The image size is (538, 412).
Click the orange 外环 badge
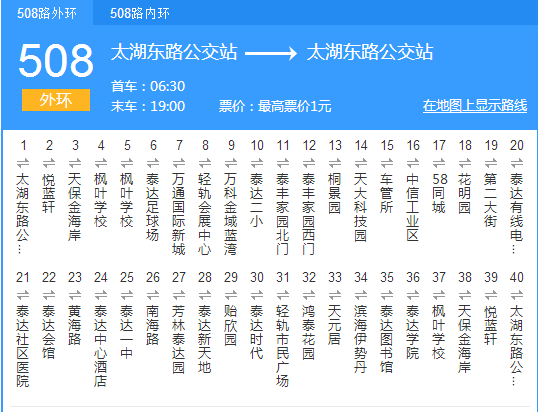click(x=56, y=100)
